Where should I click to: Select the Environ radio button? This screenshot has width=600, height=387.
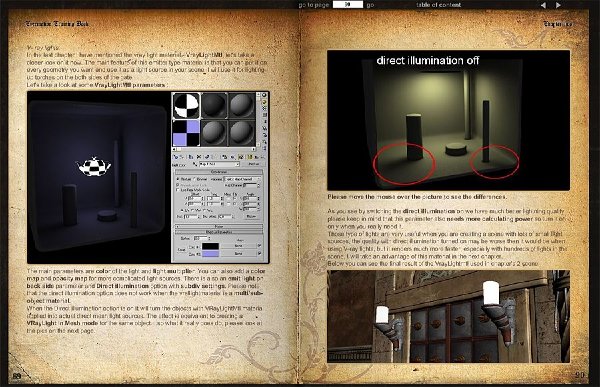click(195, 179)
